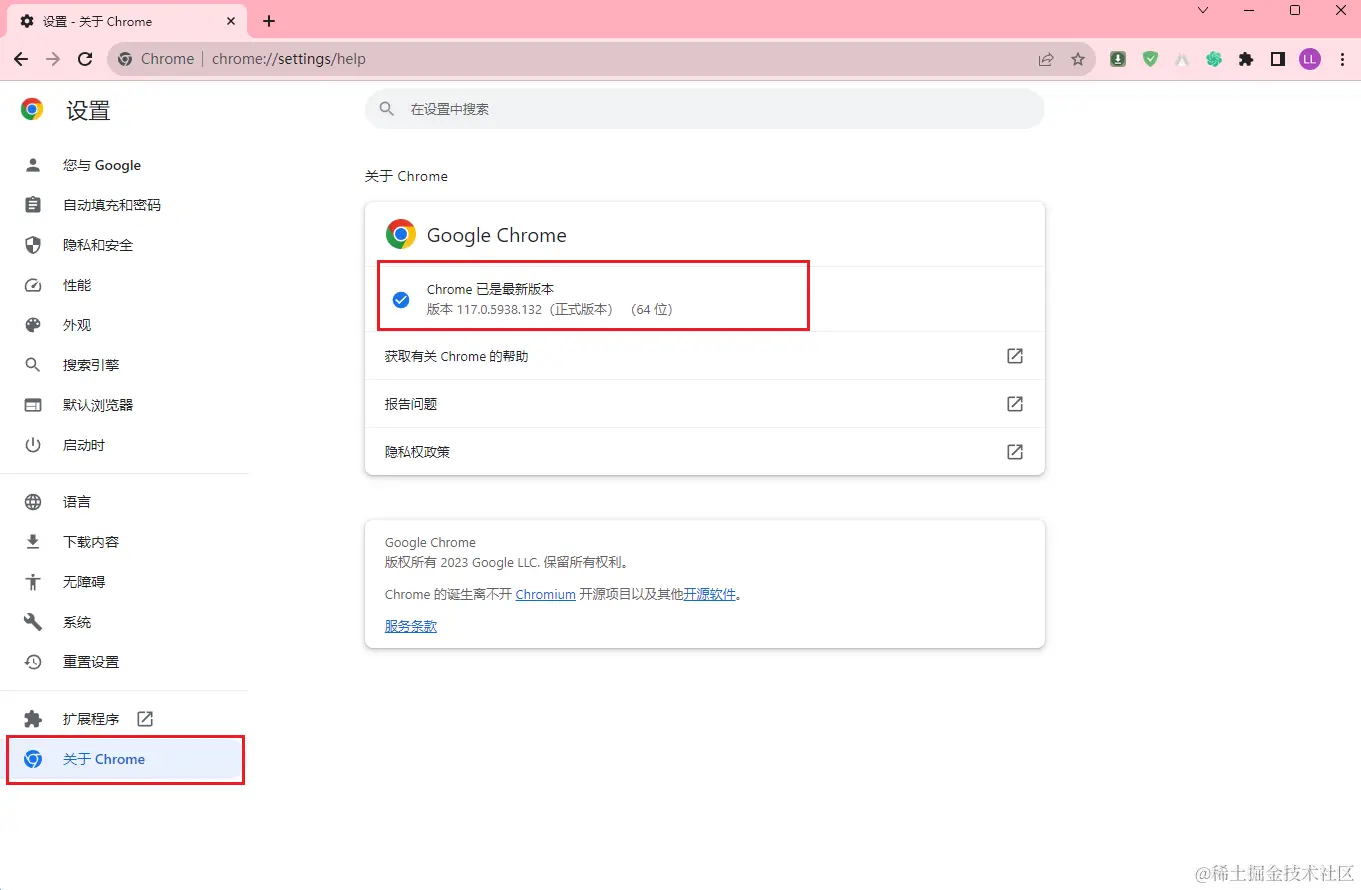Image resolution: width=1361 pixels, height=890 pixels.
Task: Open 启动时 settings section
Action: pyautogui.click(x=124, y=445)
